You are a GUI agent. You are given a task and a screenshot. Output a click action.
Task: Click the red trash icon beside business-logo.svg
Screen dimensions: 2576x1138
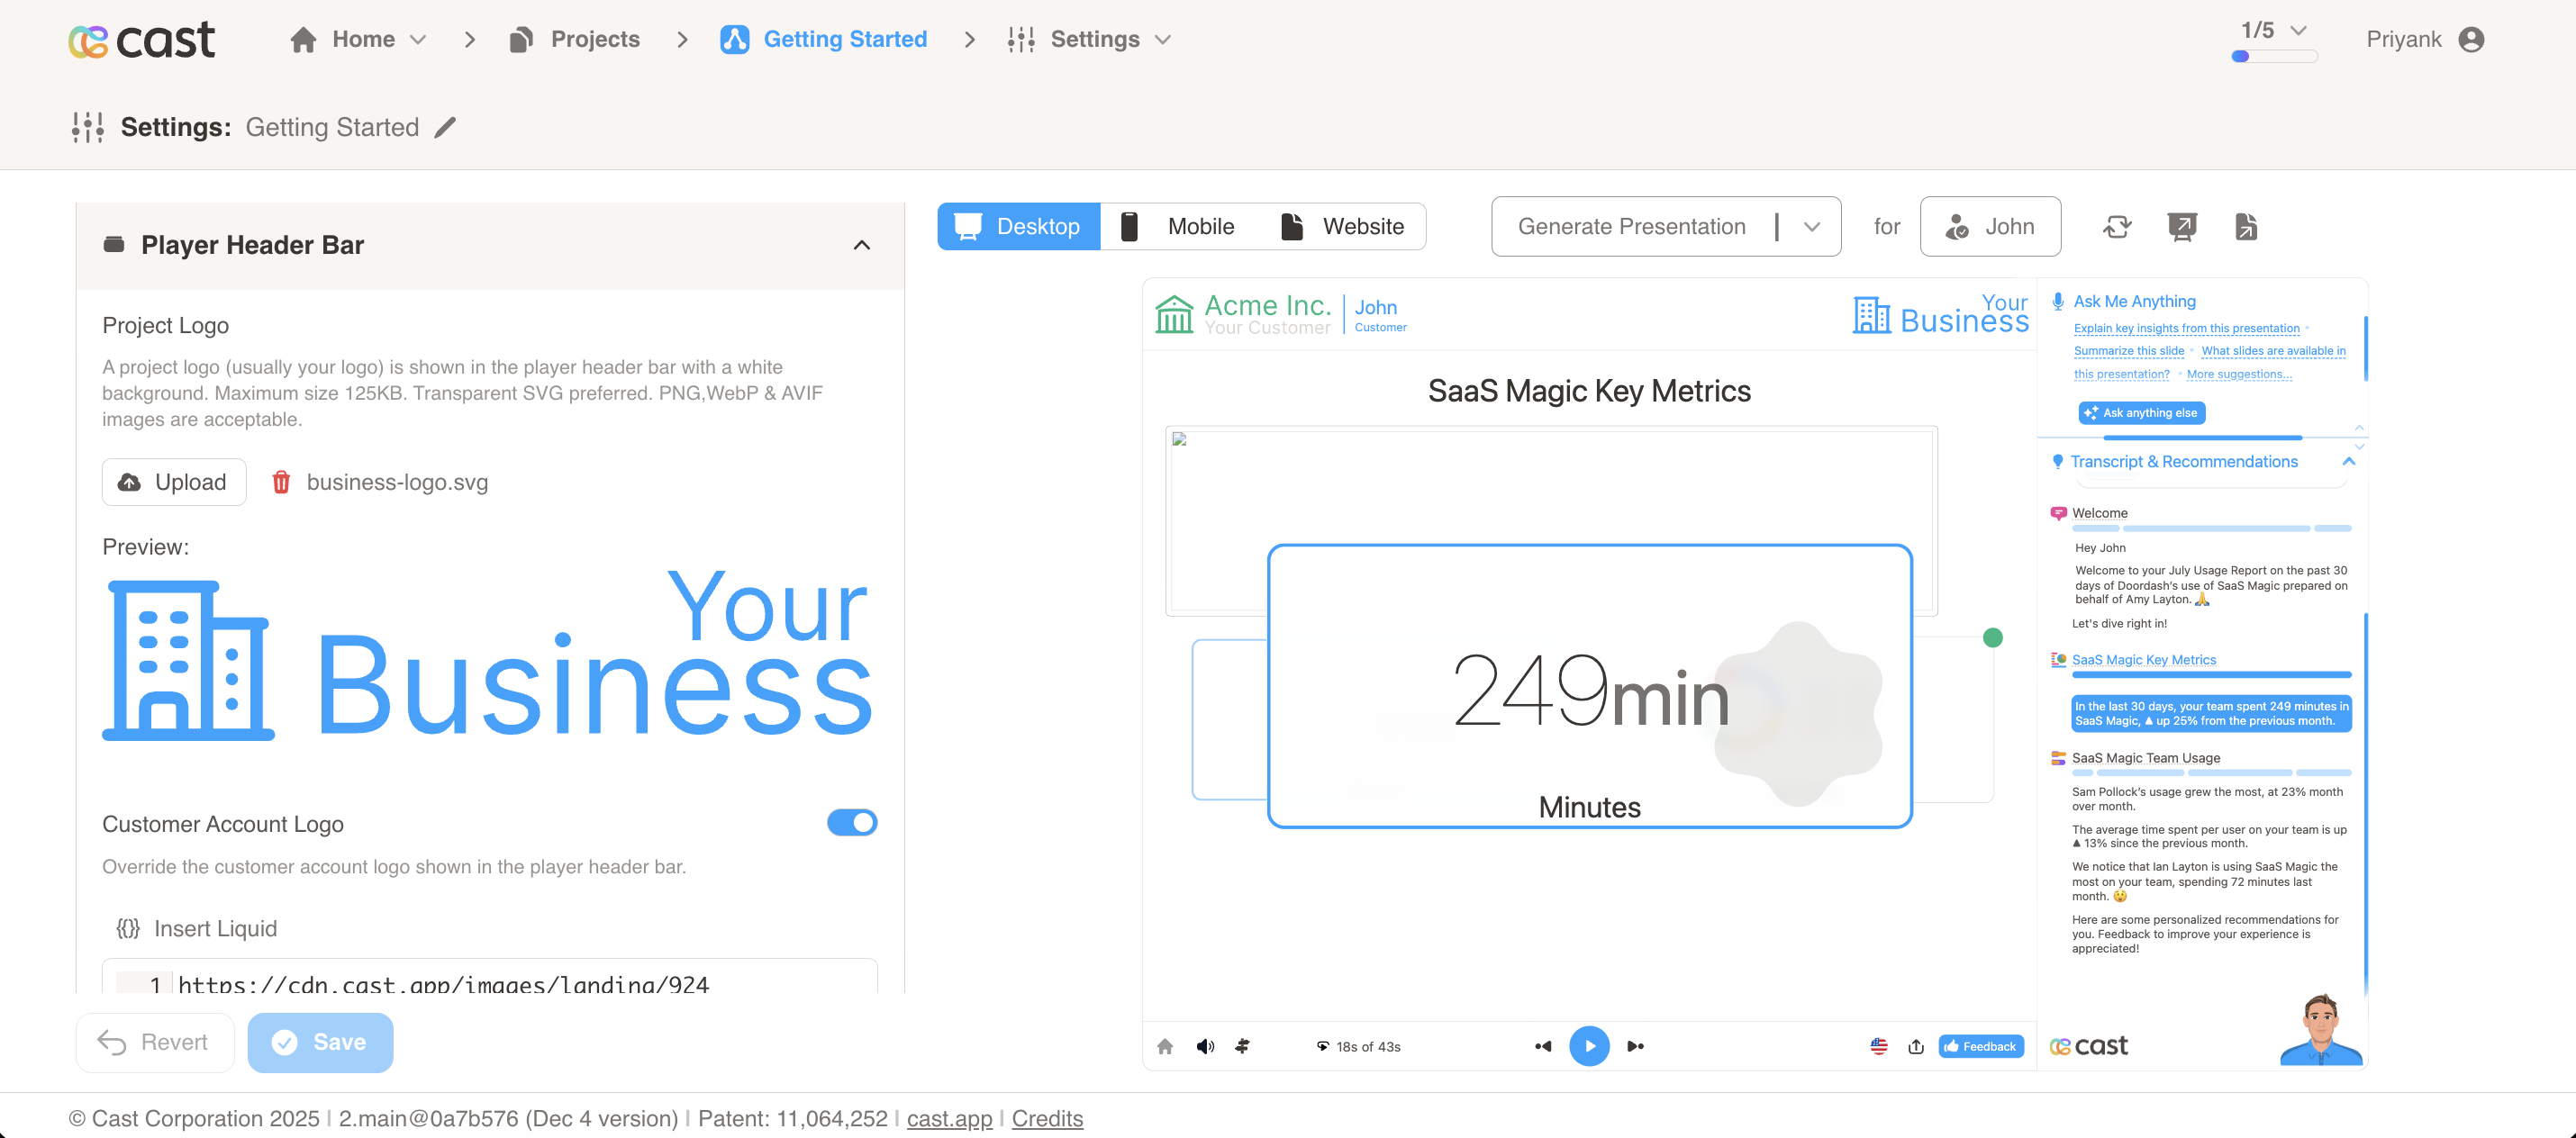[281, 482]
